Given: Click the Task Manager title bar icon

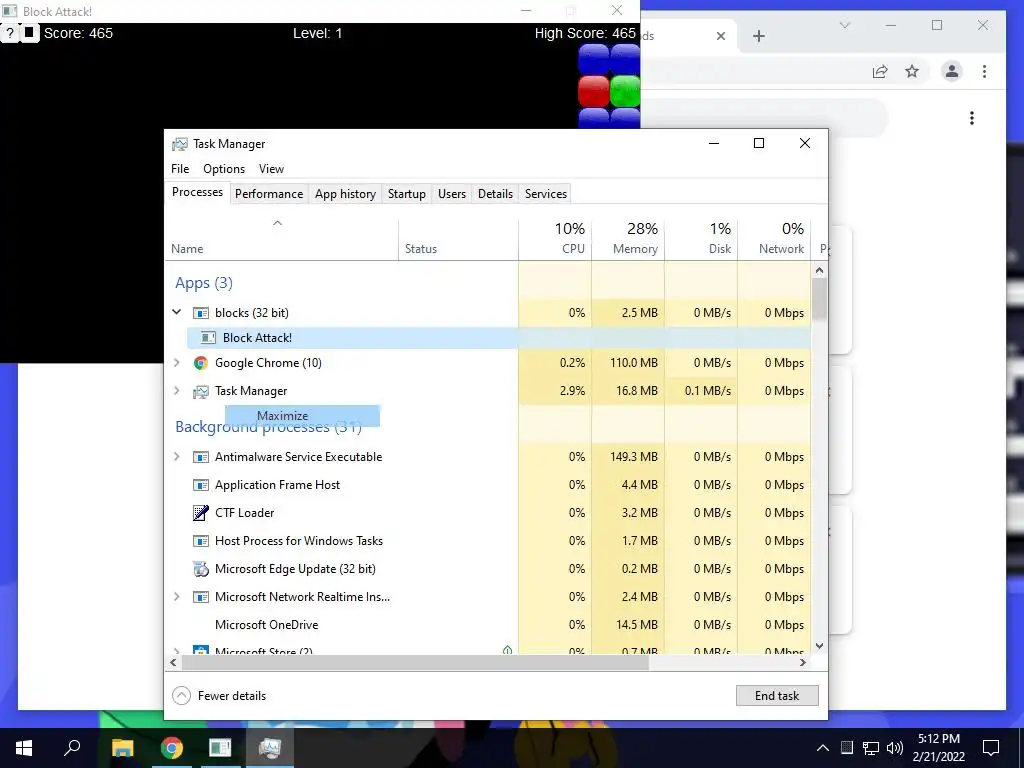Looking at the screenshot, I should click(180, 144).
